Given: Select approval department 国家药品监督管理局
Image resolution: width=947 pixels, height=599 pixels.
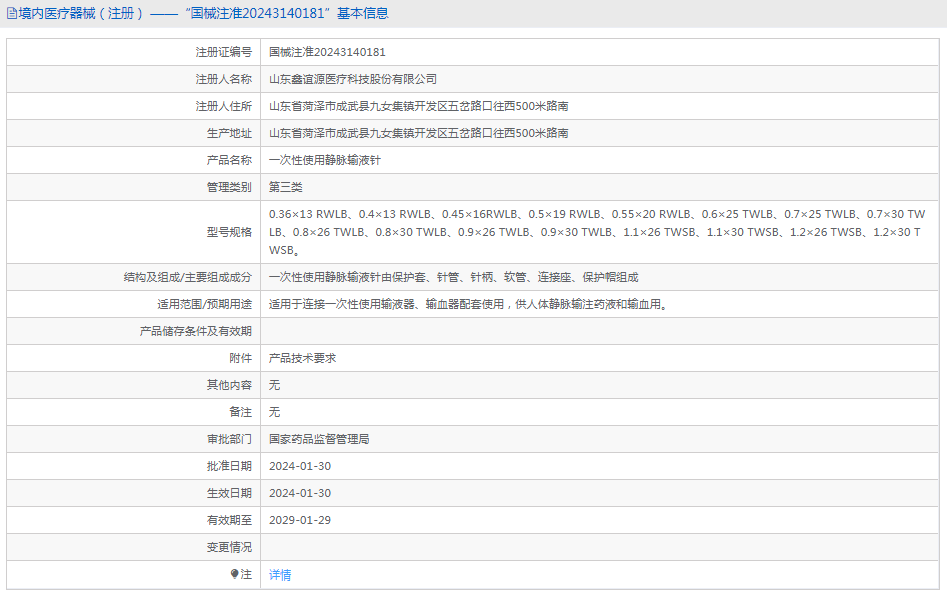Looking at the screenshot, I should 319,439.
